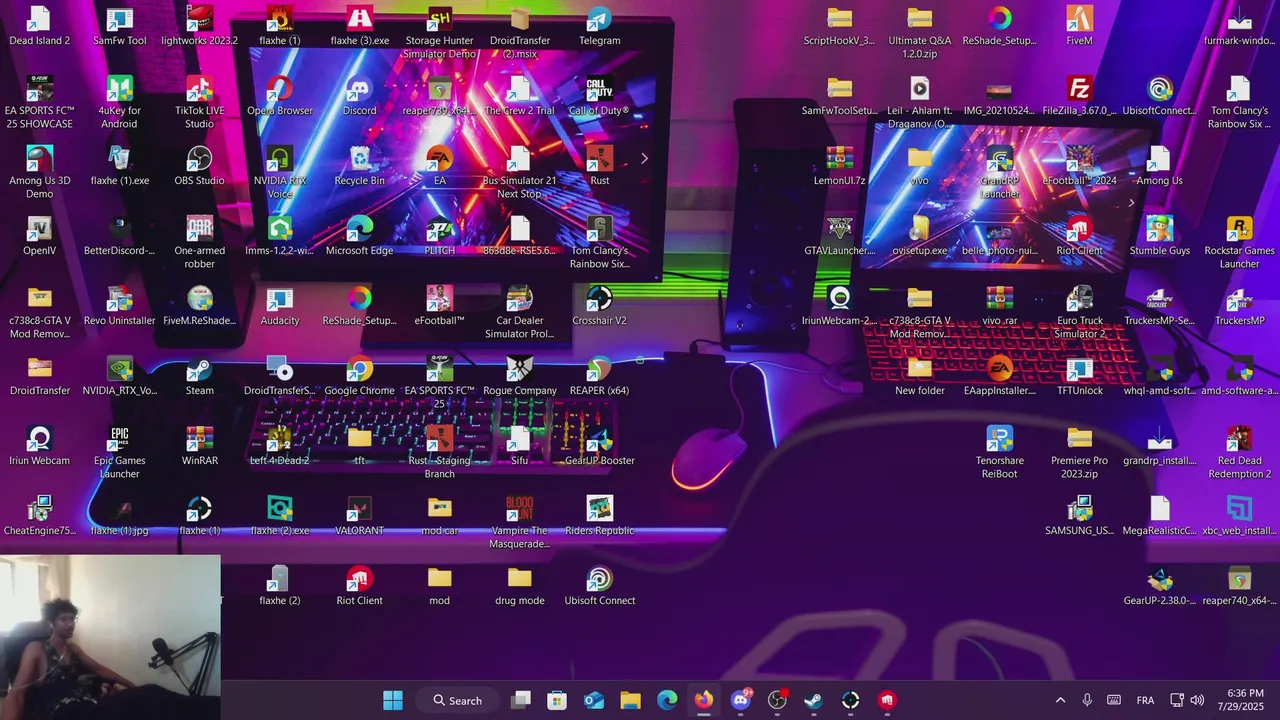Image resolution: width=1280 pixels, height=720 pixels.
Task: Click the REAPER (x64) desktop icon
Action: click(x=599, y=377)
